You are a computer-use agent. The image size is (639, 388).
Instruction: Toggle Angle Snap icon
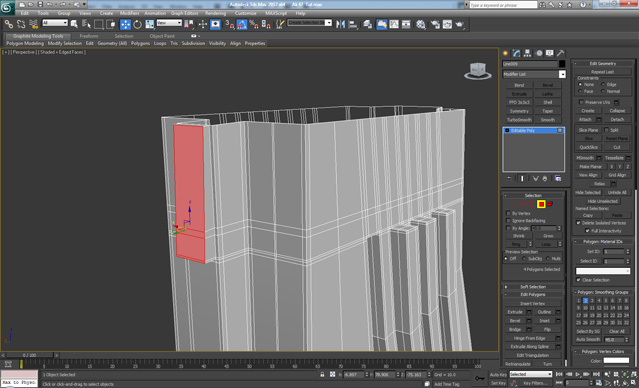point(242,24)
